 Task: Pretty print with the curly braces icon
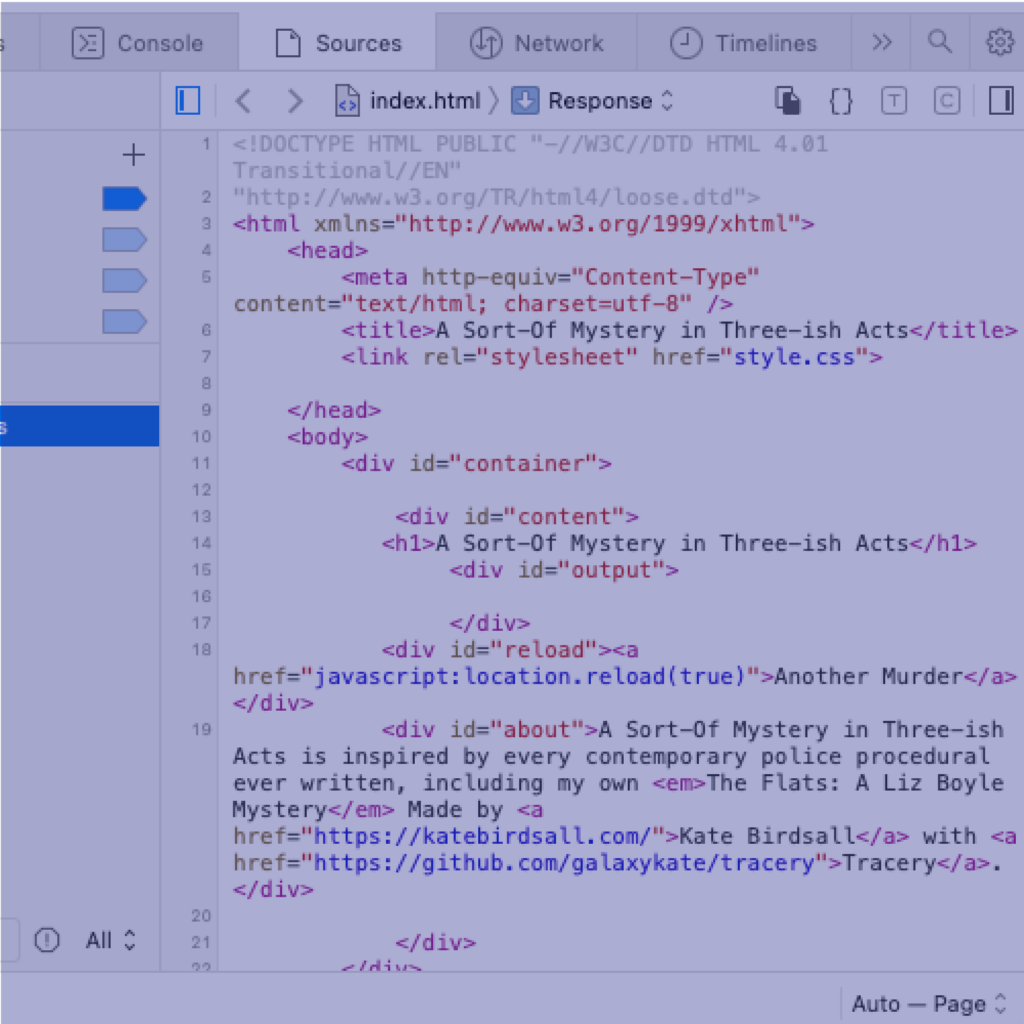tap(841, 101)
